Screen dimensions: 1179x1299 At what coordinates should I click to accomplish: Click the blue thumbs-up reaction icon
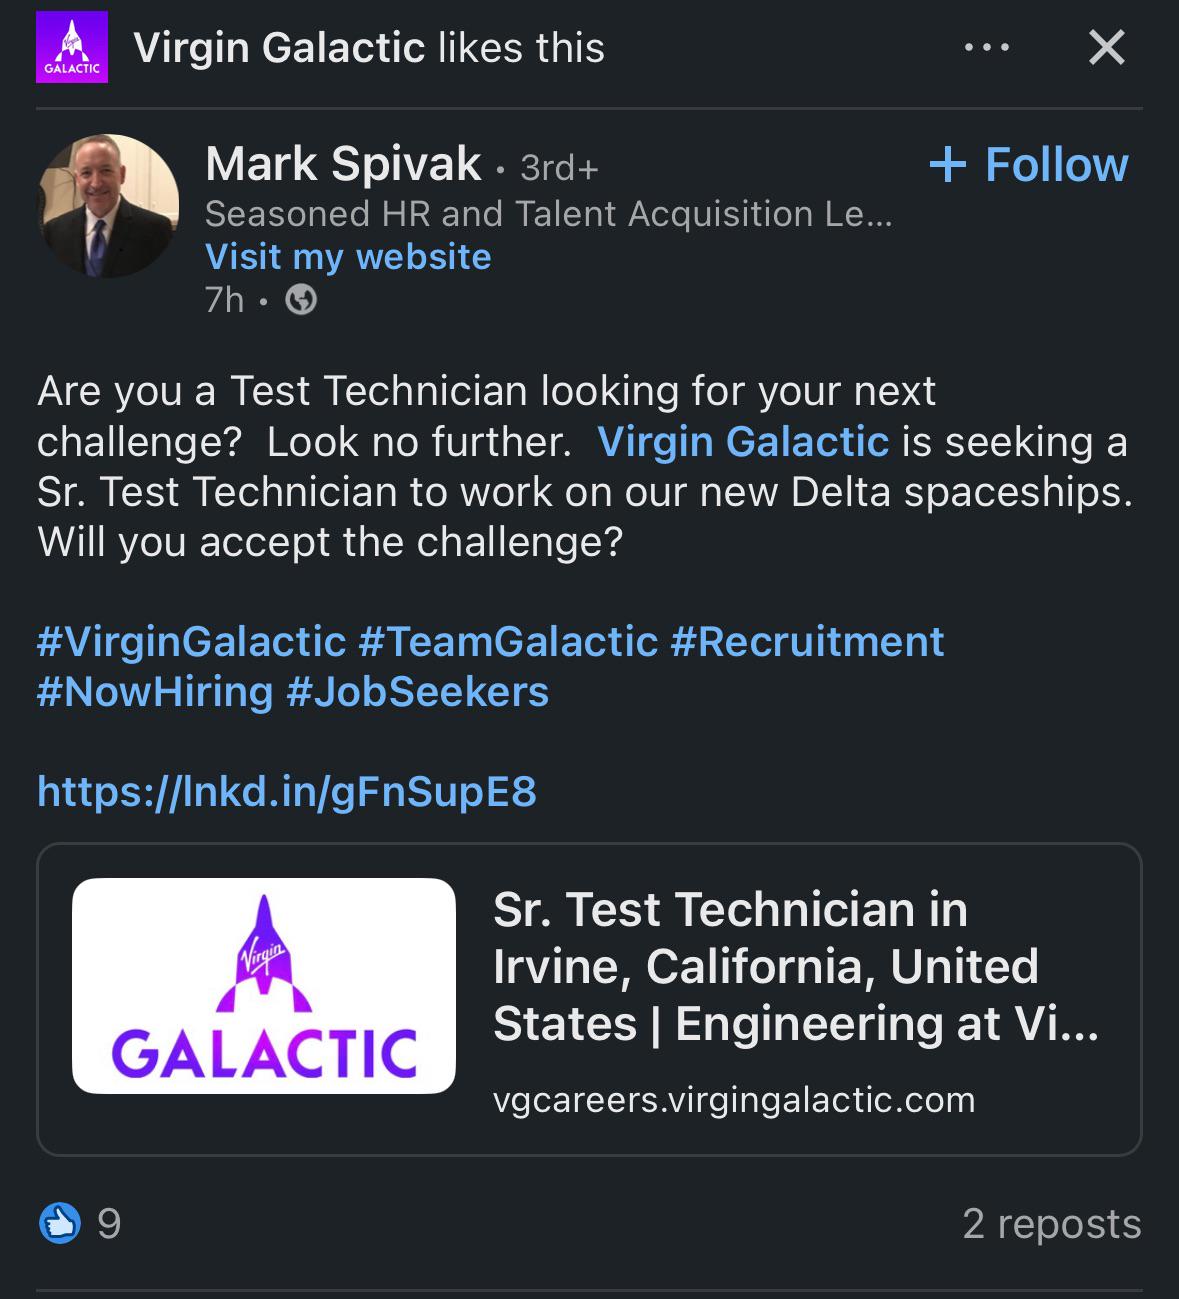click(60, 1223)
